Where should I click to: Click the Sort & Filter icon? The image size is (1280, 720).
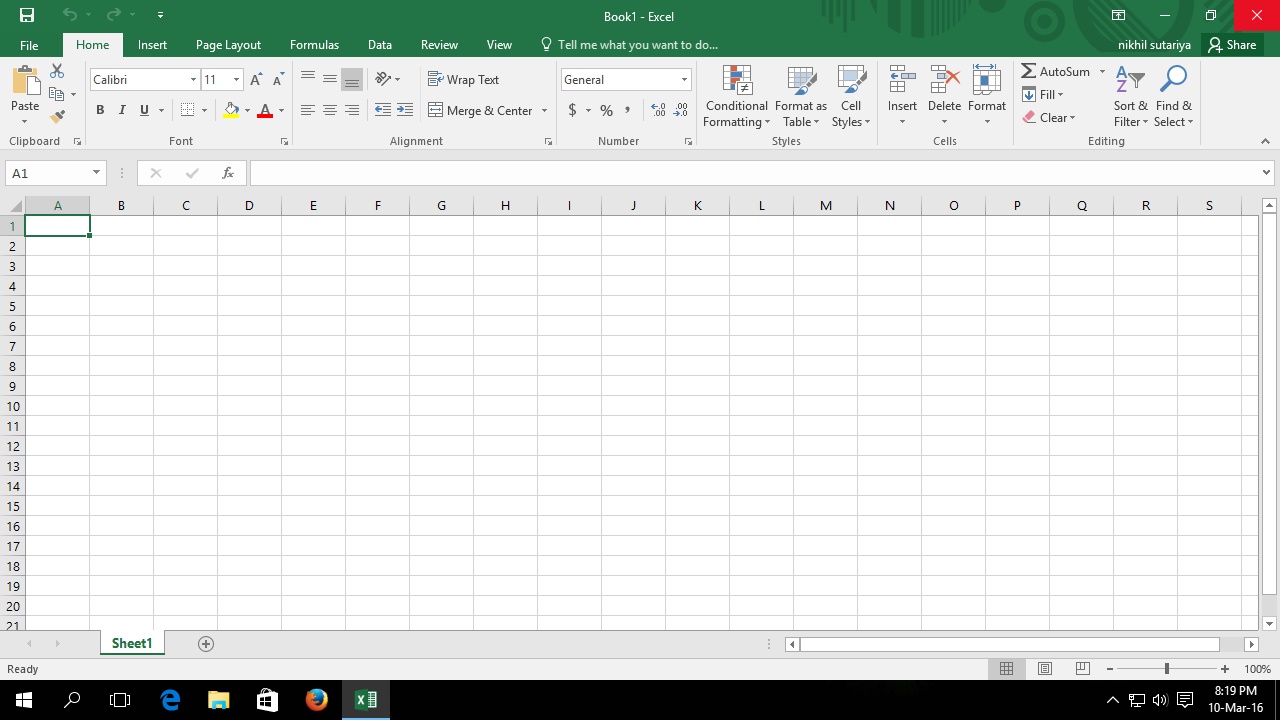[x=1130, y=97]
